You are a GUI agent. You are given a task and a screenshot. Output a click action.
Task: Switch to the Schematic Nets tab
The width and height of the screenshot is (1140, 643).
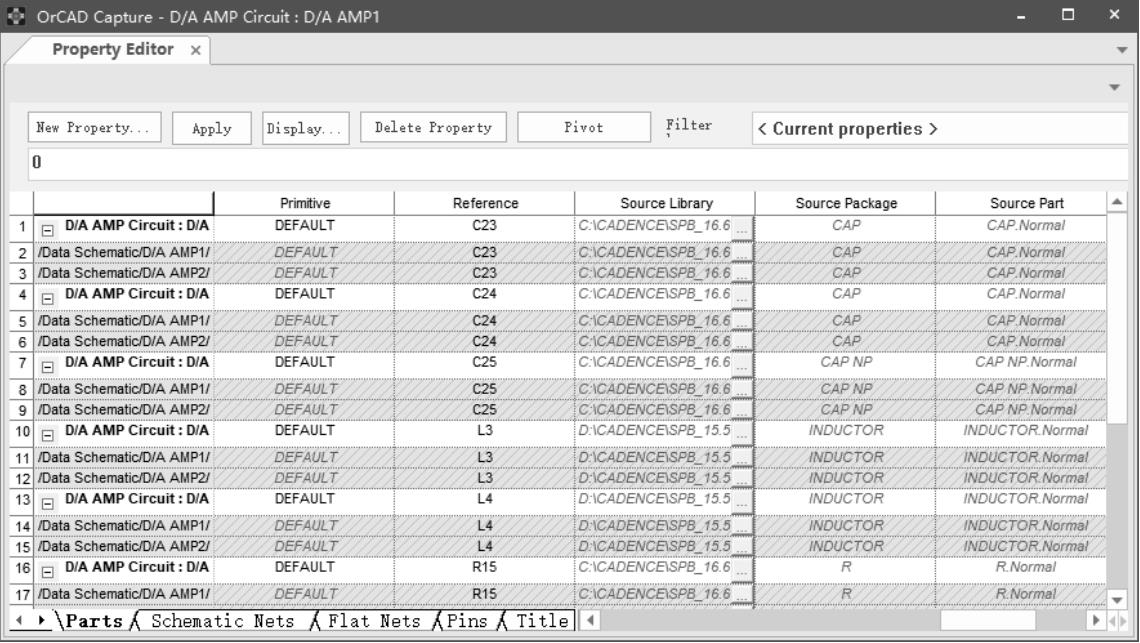click(222, 621)
